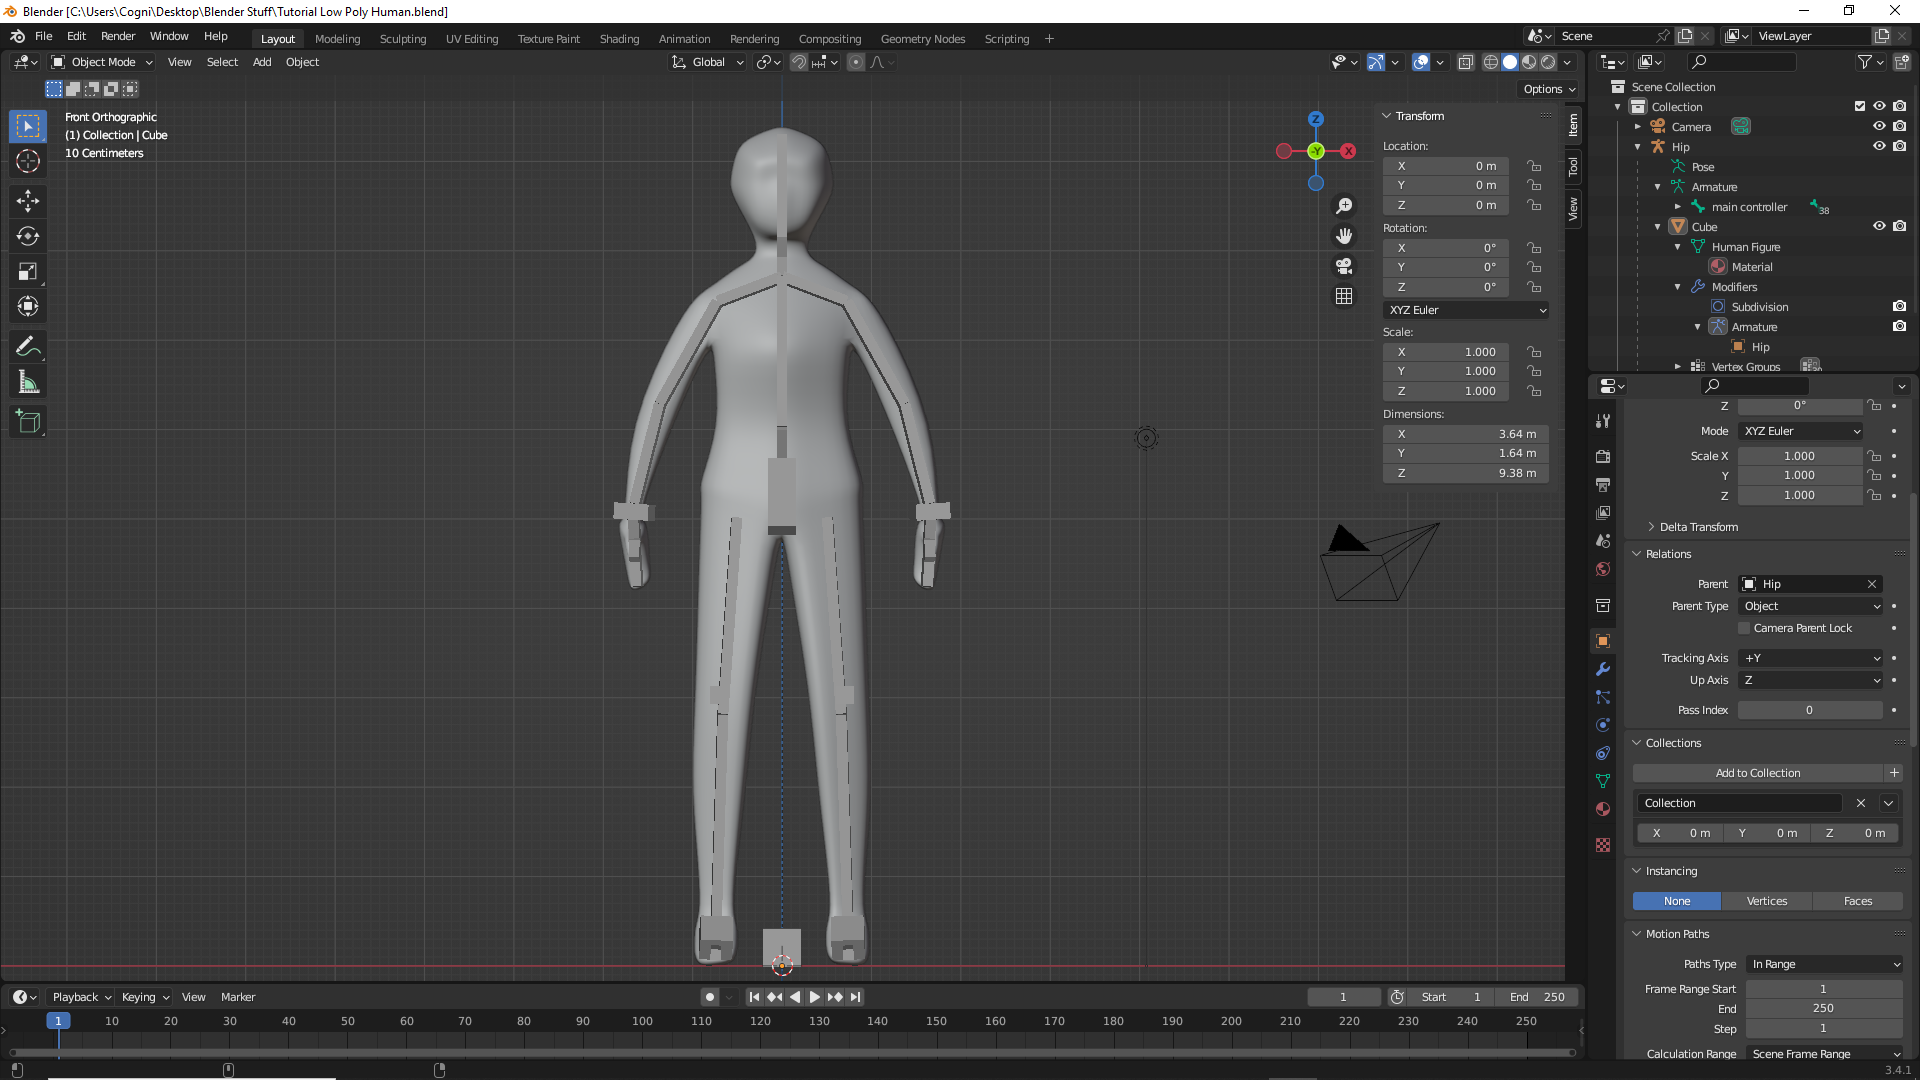The height and width of the screenshot is (1080, 1920).
Task: Open the Material Properties sphere tab
Action: point(1603,809)
